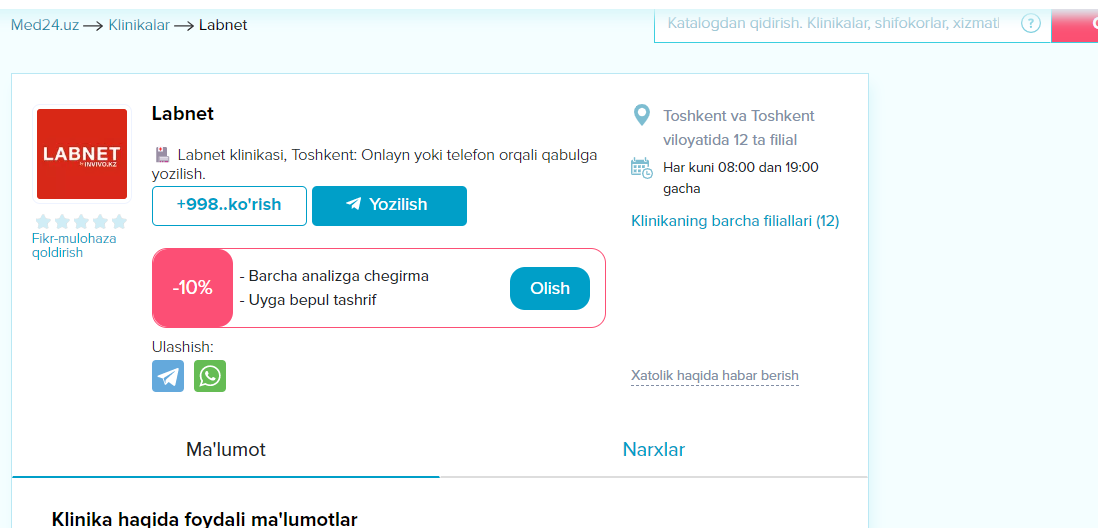Image resolution: width=1098 pixels, height=528 pixels.
Task: Click the calendar clock schedule icon
Action: tap(641, 168)
